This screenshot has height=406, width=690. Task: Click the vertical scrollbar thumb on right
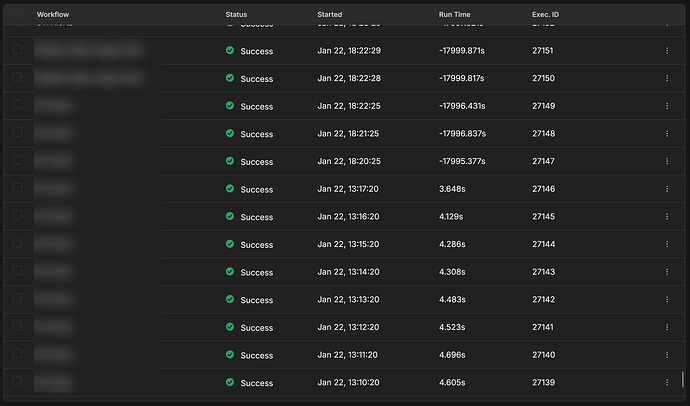[x=684, y=380]
